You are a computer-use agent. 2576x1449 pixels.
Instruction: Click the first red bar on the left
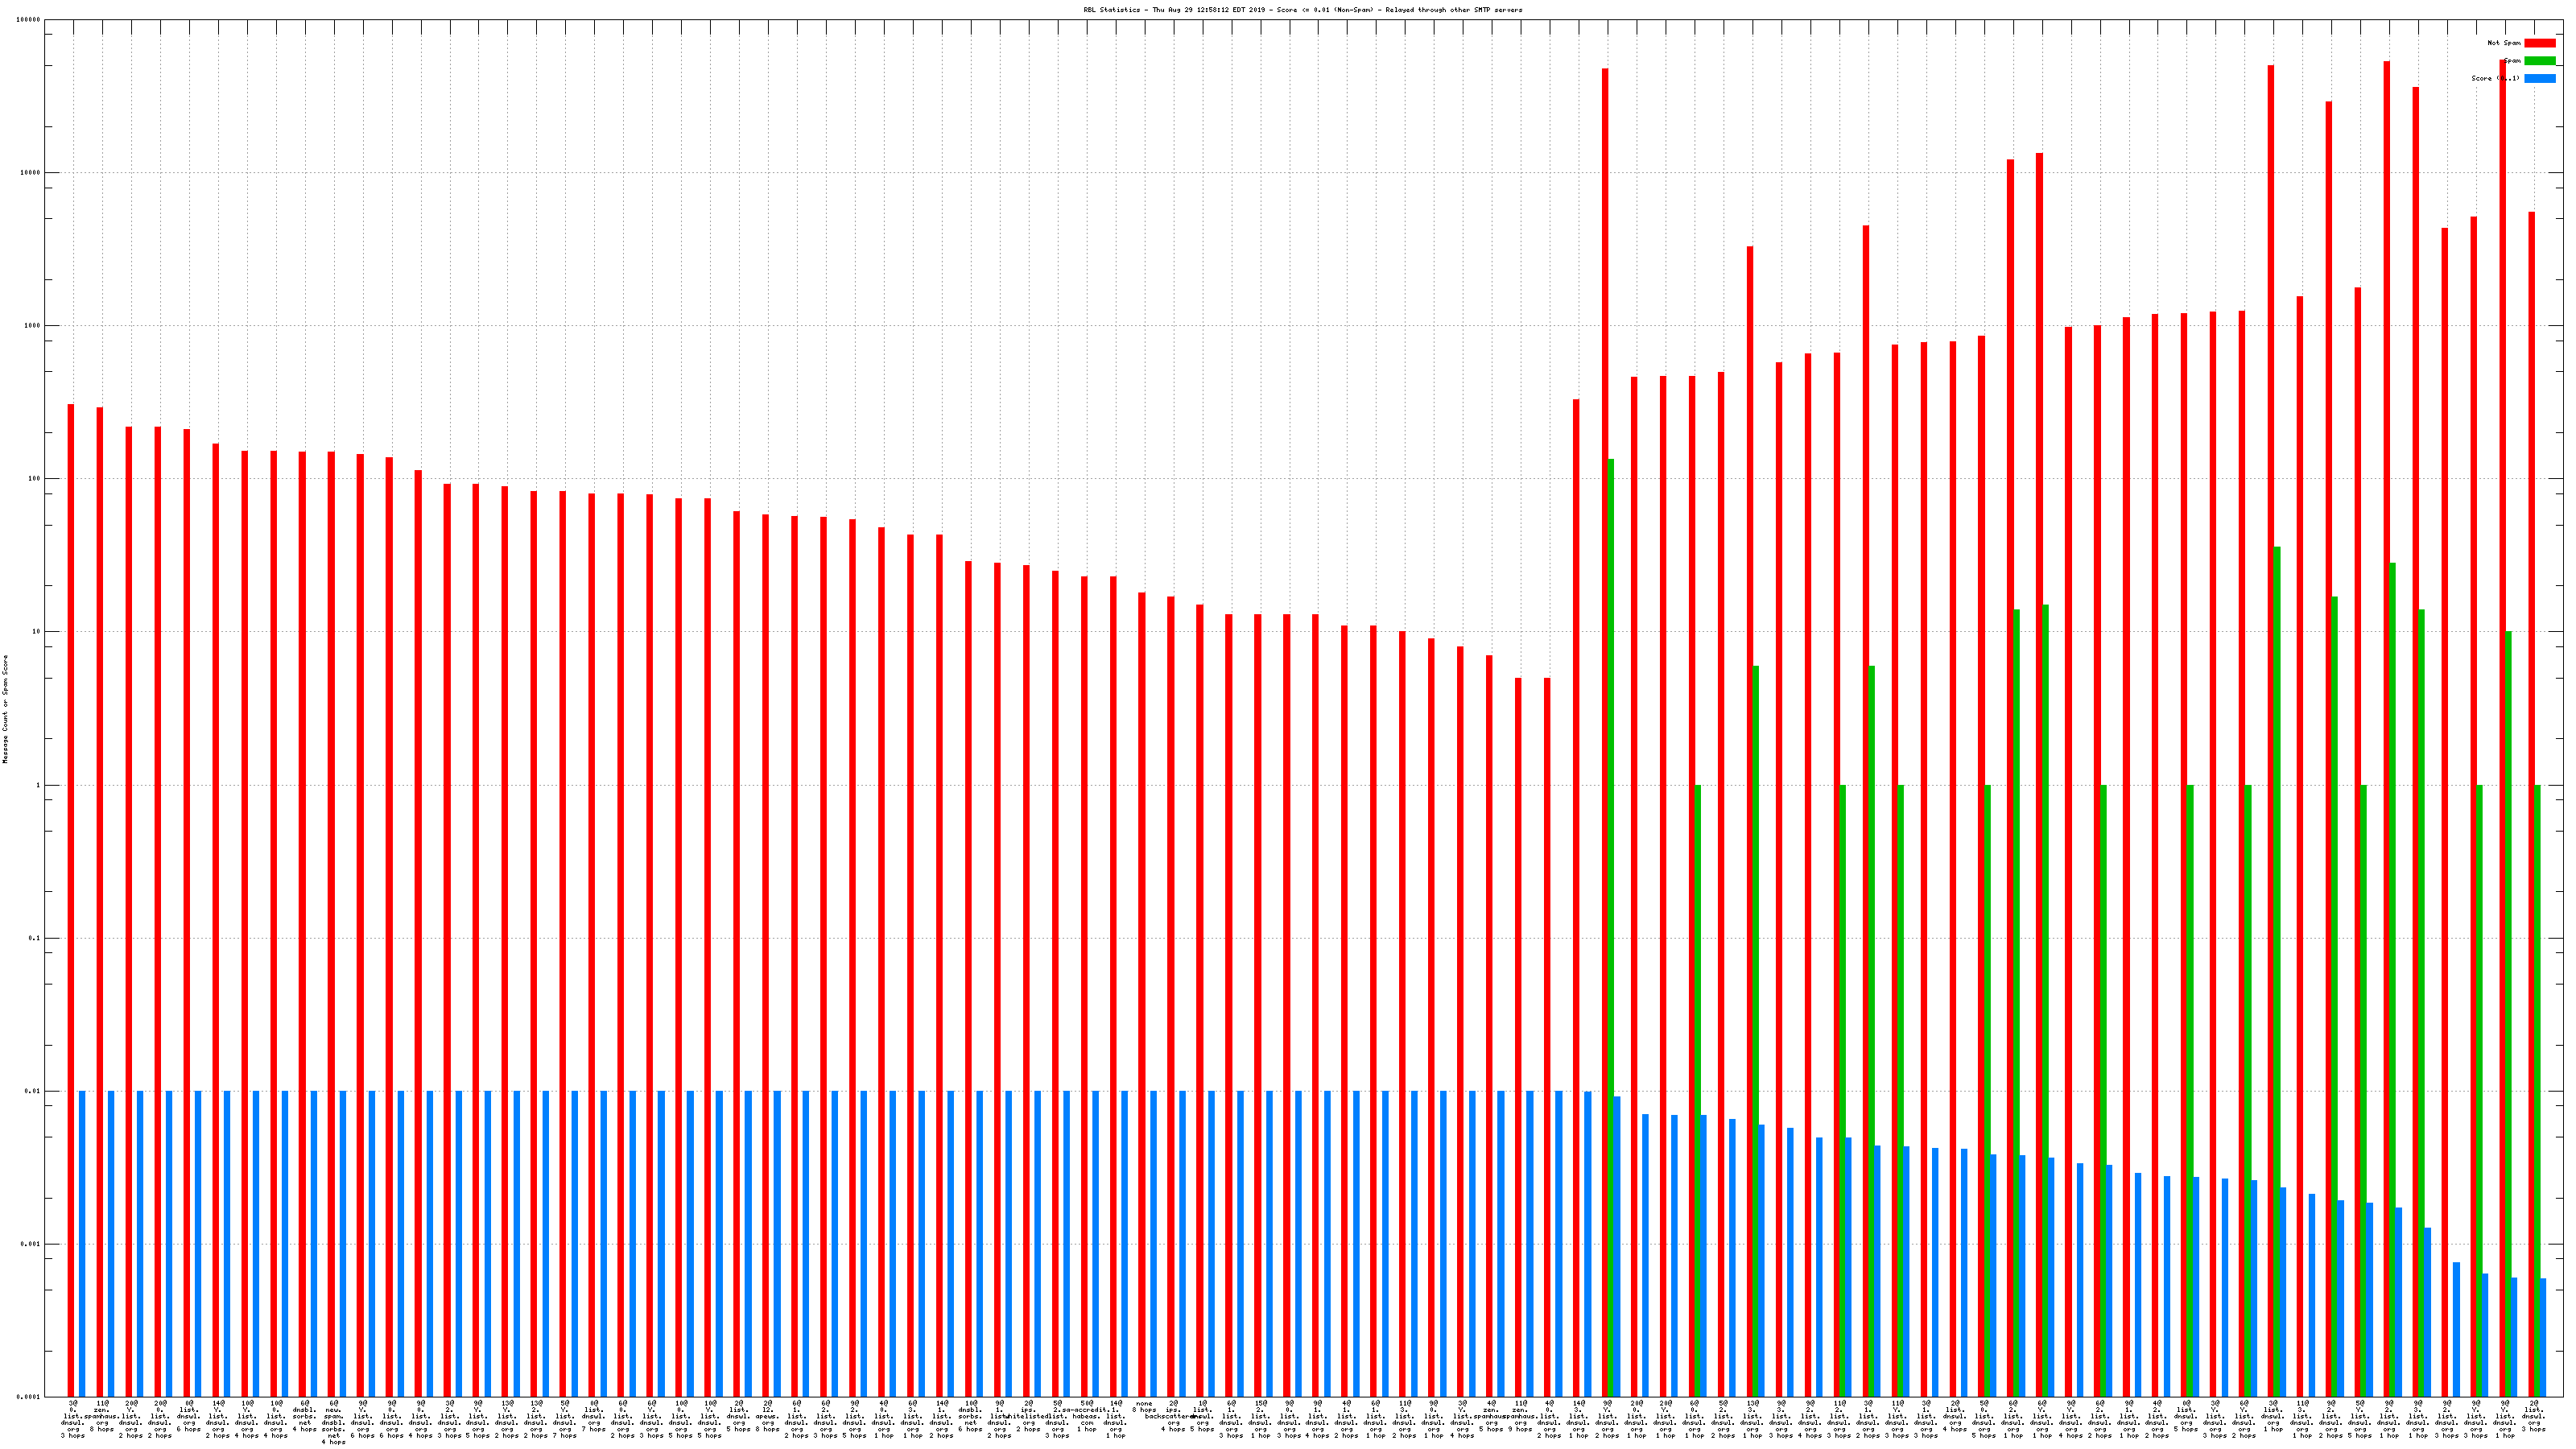pos(71,900)
